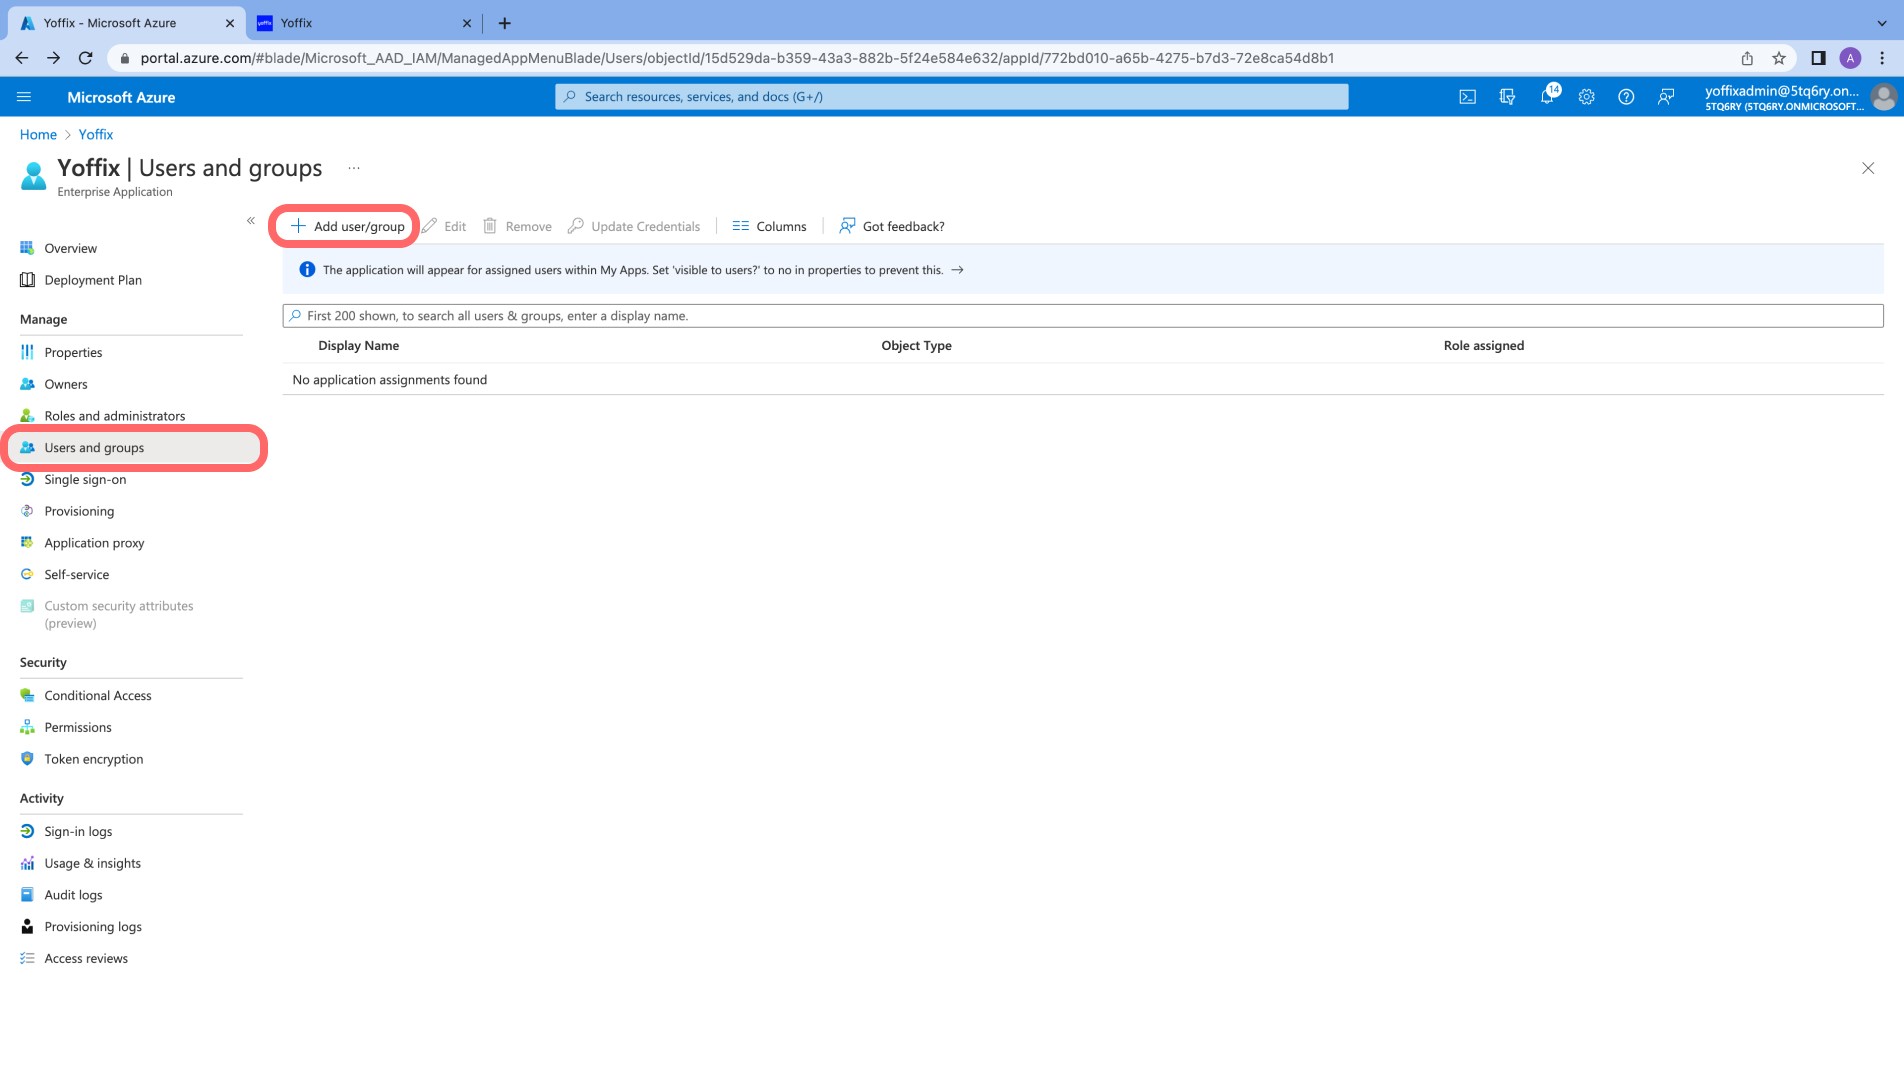Click the share page icon in address bar

point(1747,58)
